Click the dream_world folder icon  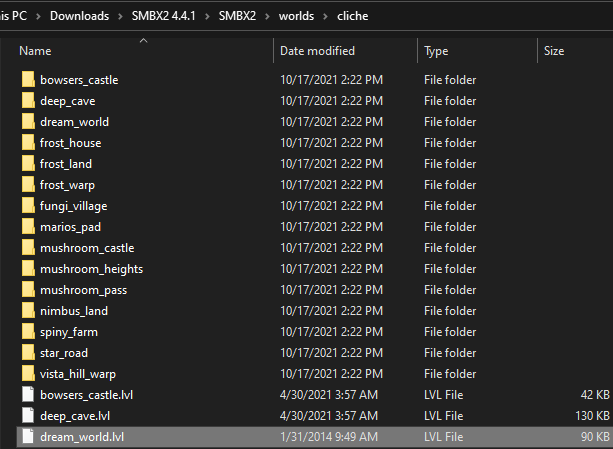28,122
